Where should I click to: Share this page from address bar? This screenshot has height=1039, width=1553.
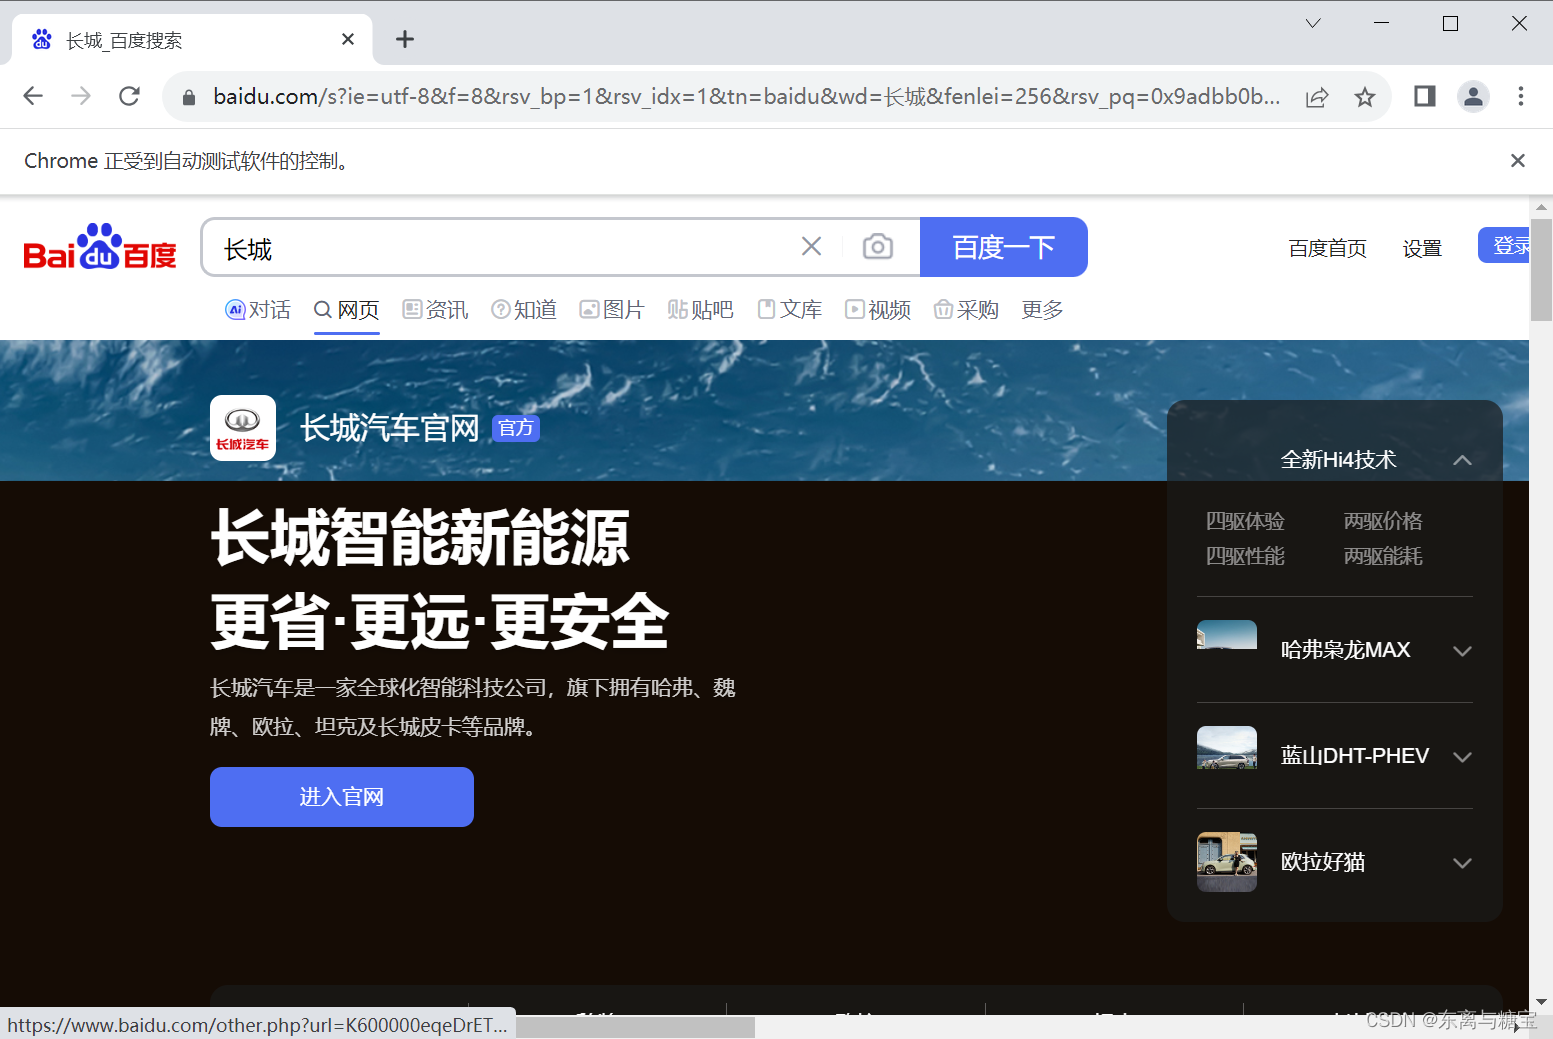click(1317, 97)
